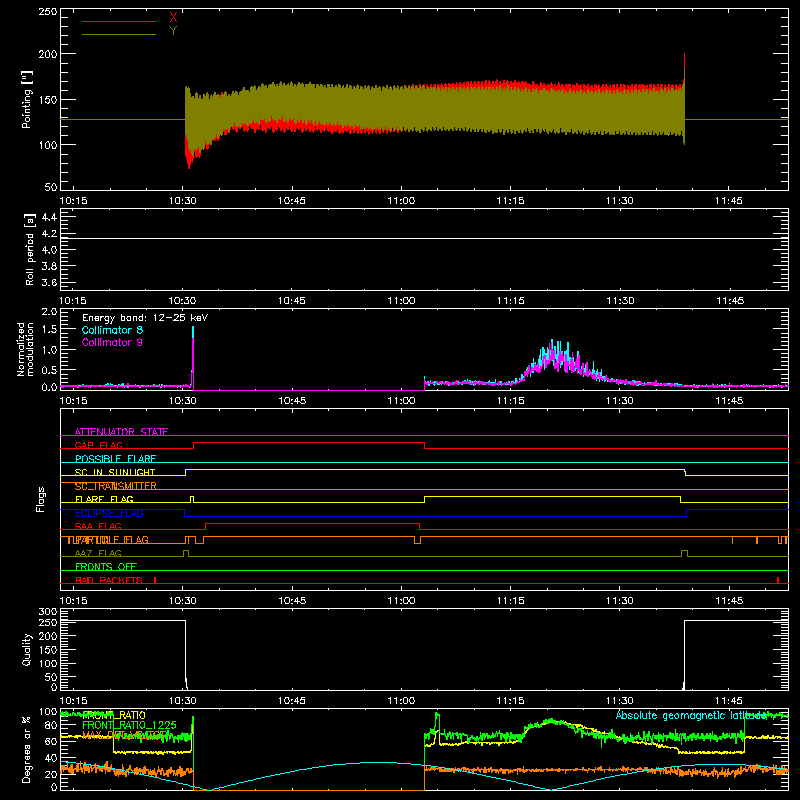
Task: Click the FRONT_RATIO_1225 legend entry
Action: coord(129,725)
